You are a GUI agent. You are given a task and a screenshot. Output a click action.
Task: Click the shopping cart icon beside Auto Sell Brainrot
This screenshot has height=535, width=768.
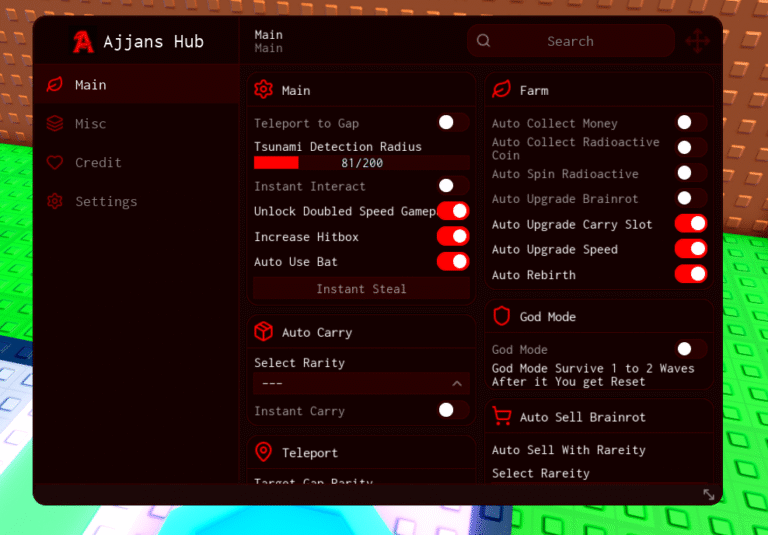pyautogui.click(x=502, y=416)
